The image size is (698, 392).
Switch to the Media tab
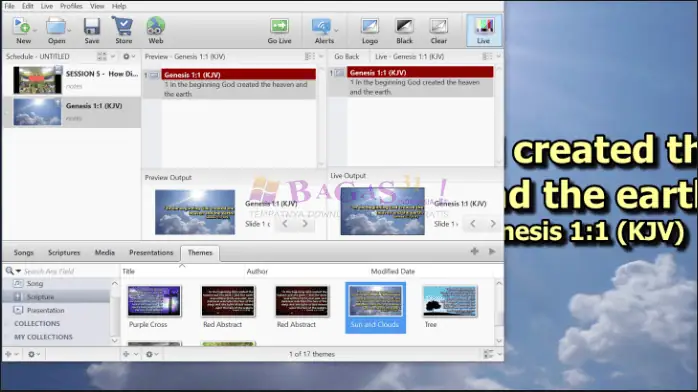coord(105,253)
